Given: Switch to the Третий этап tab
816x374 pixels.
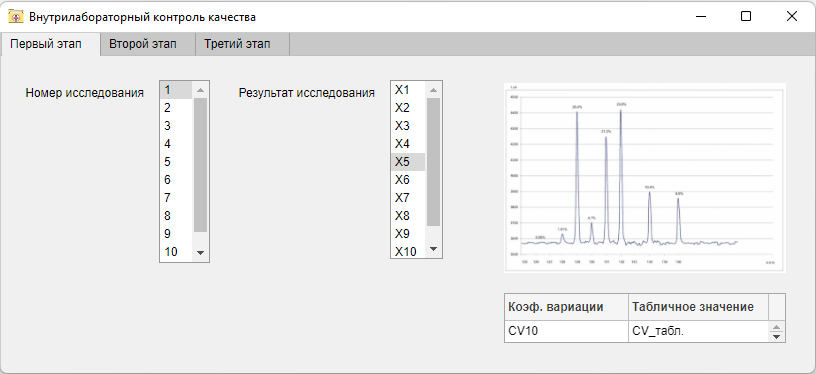Looking at the screenshot, I should 242,44.
